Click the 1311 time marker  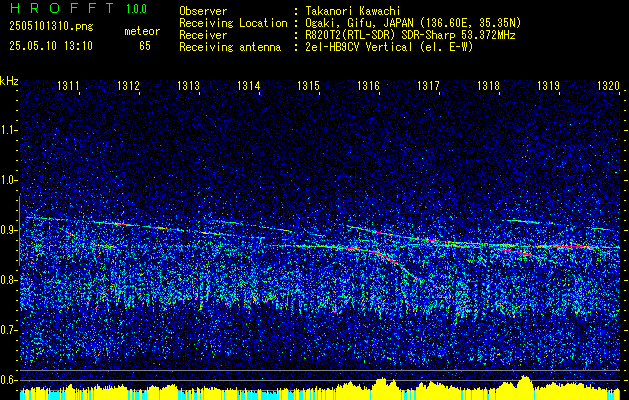(68, 85)
